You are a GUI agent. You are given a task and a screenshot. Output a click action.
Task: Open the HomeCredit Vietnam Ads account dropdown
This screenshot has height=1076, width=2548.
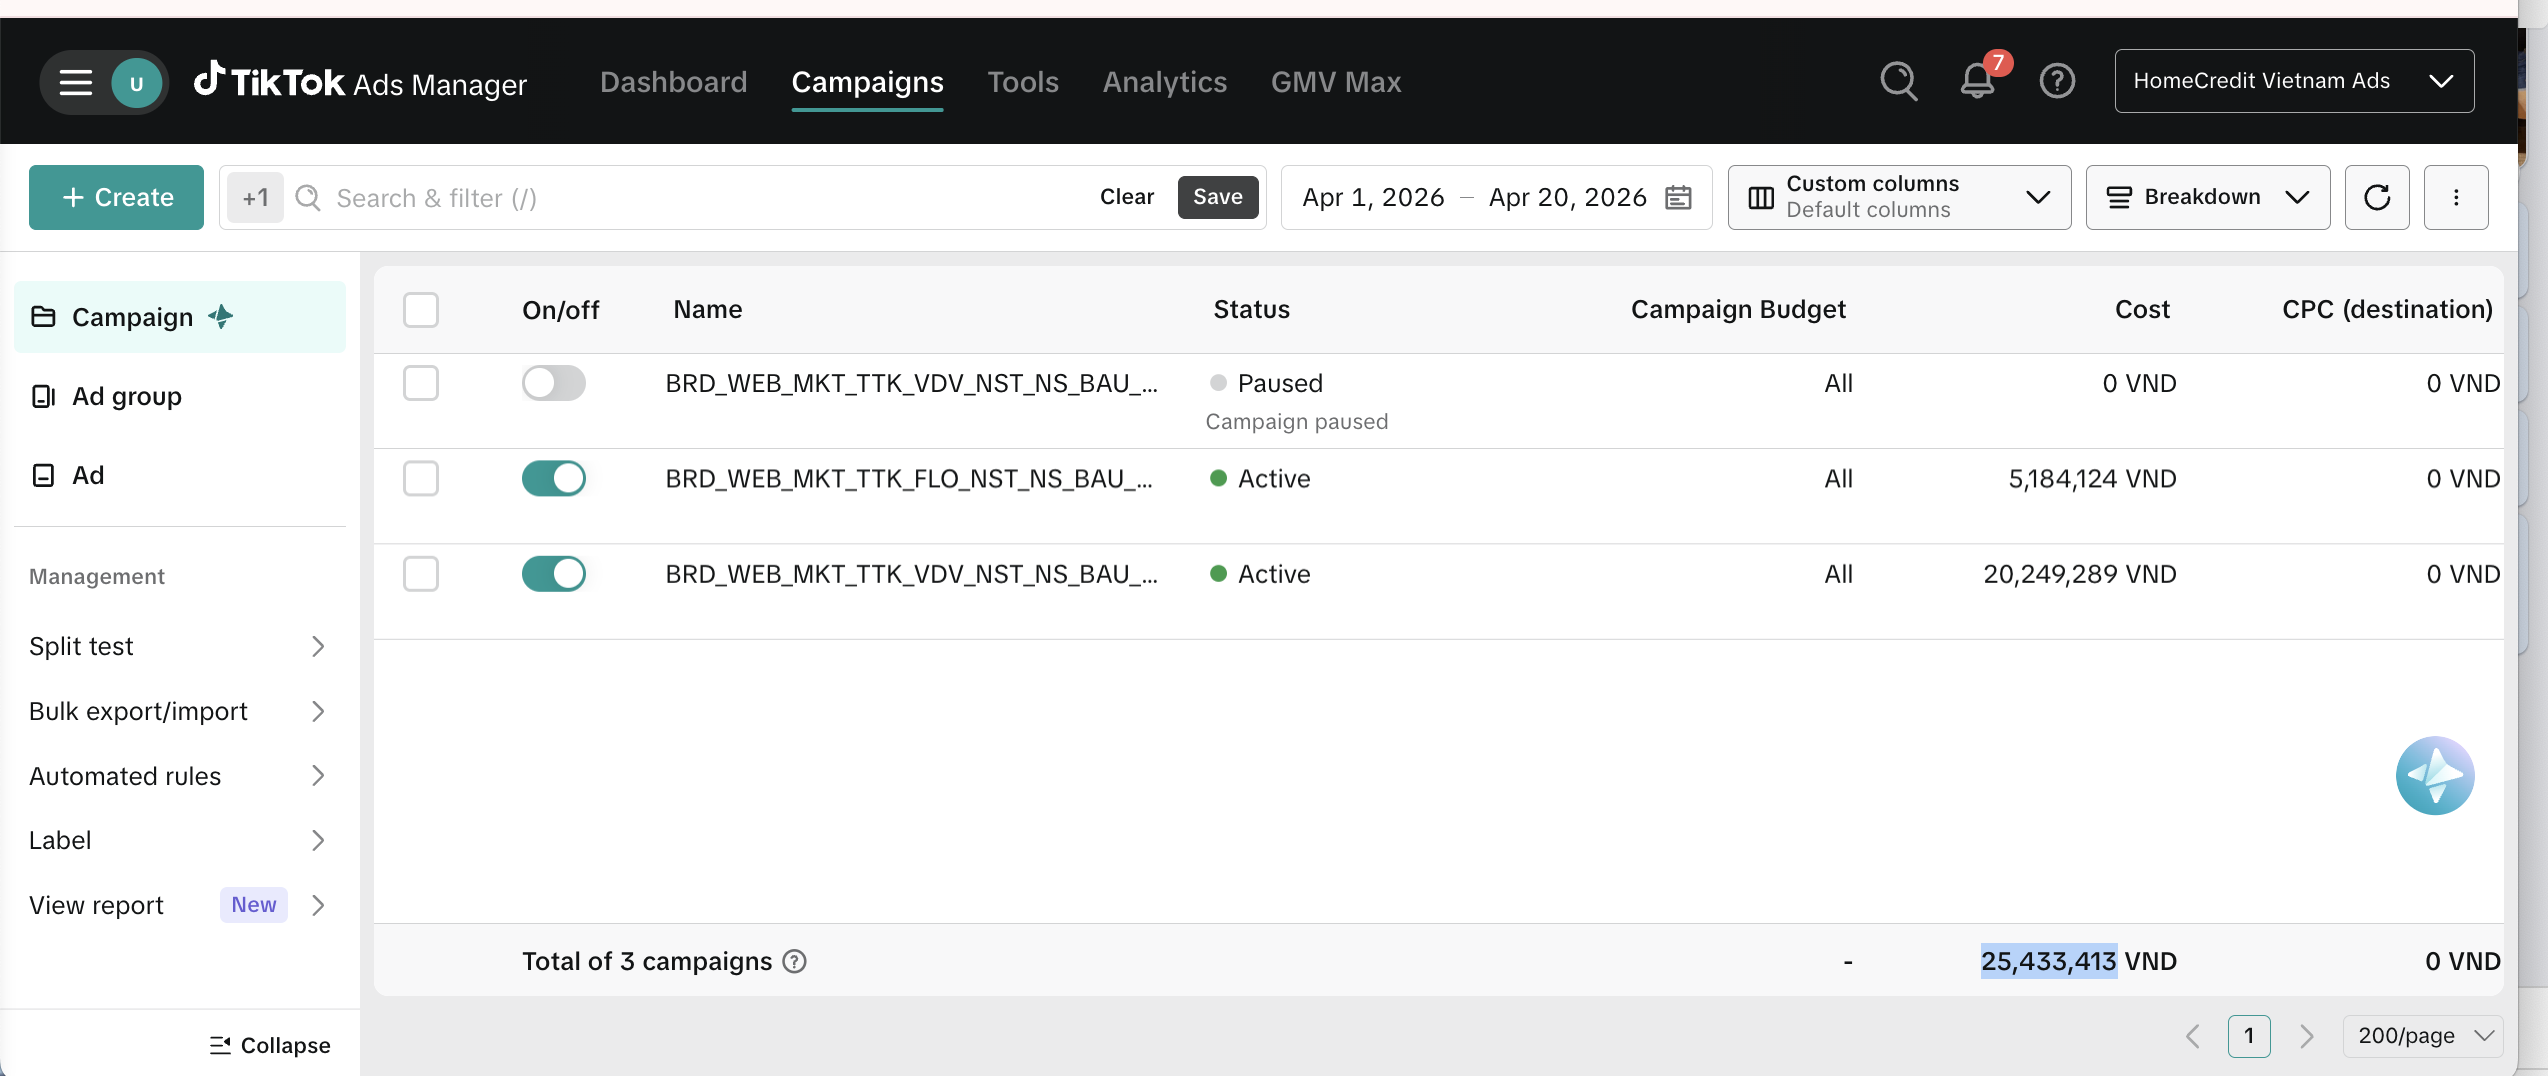click(2294, 81)
